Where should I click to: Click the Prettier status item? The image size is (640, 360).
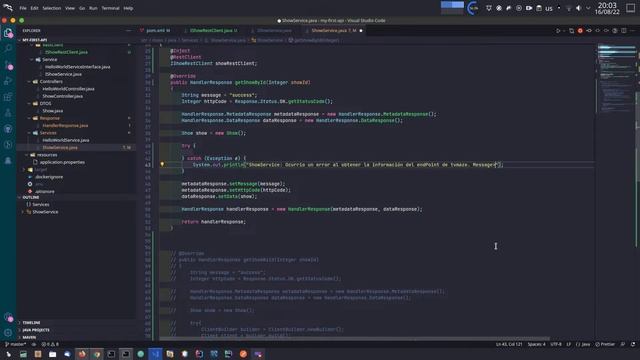[605, 344]
